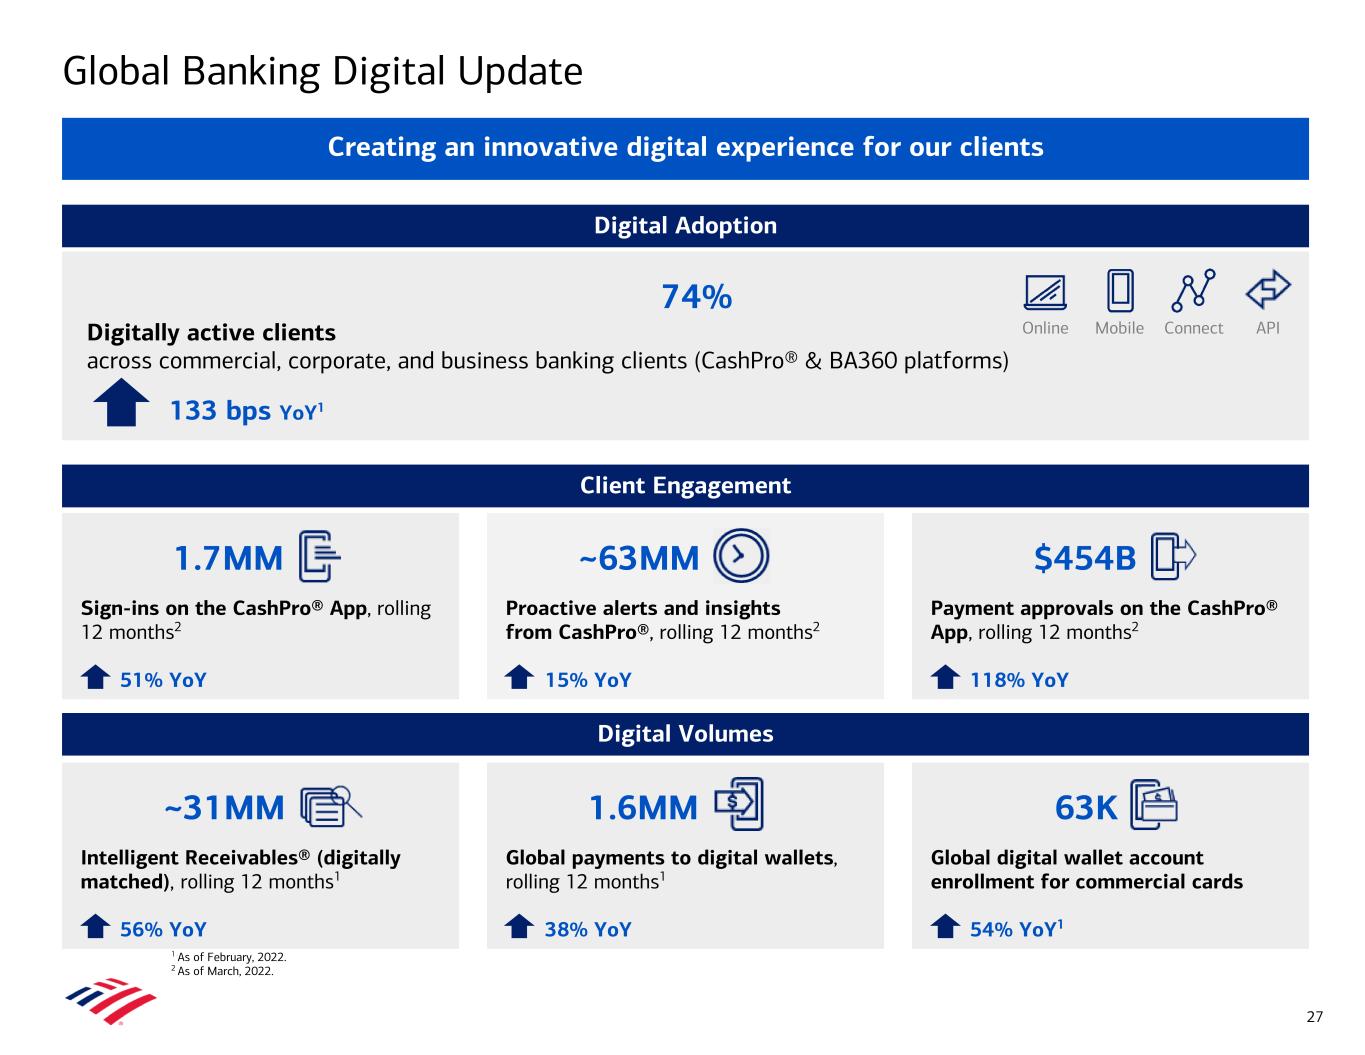This screenshot has height=1055, width=1365.
Task: Click the API arrows icon
Action: (1267, 290)
